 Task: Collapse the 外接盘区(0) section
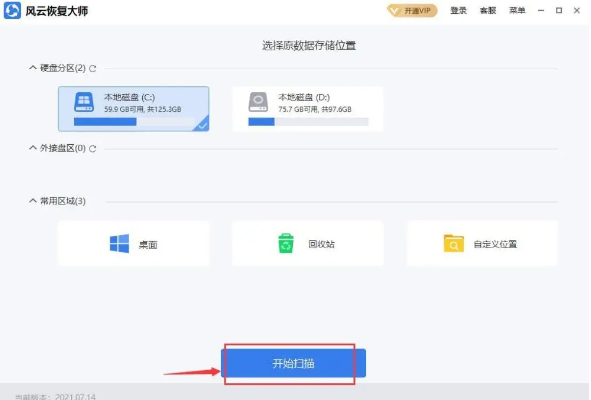point(33,148)
